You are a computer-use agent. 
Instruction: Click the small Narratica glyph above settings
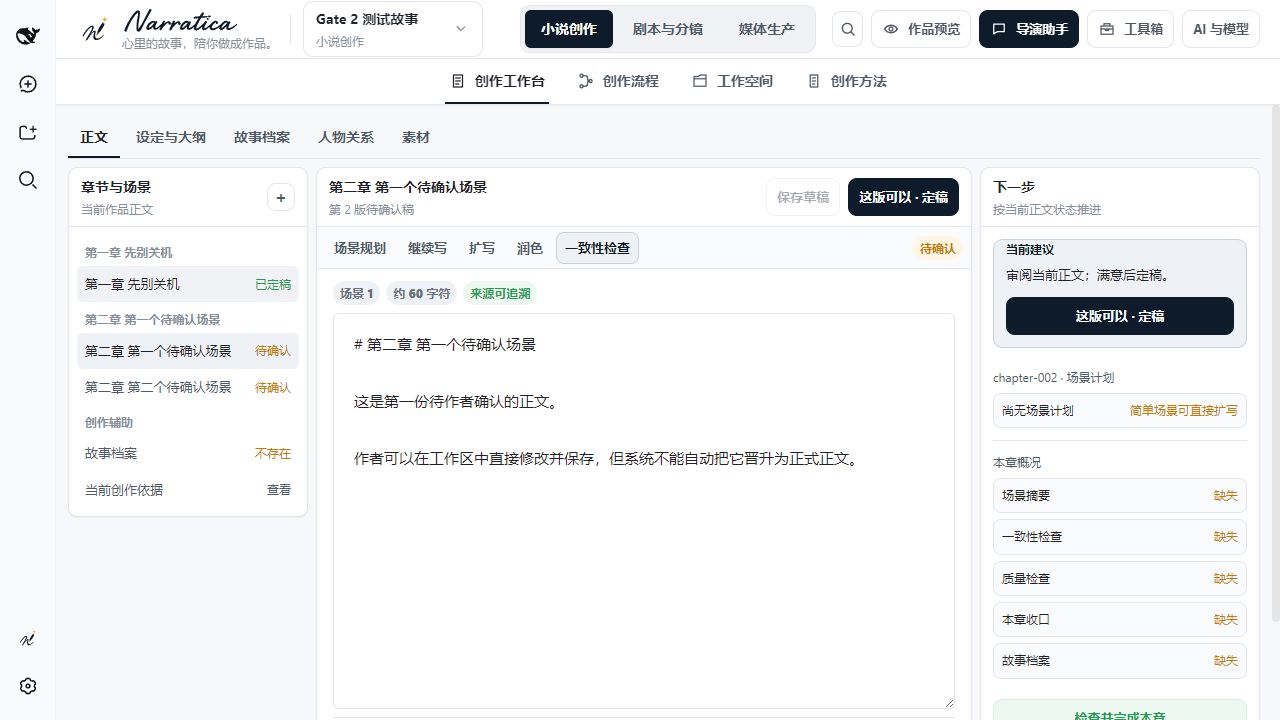tap(28, 639)
